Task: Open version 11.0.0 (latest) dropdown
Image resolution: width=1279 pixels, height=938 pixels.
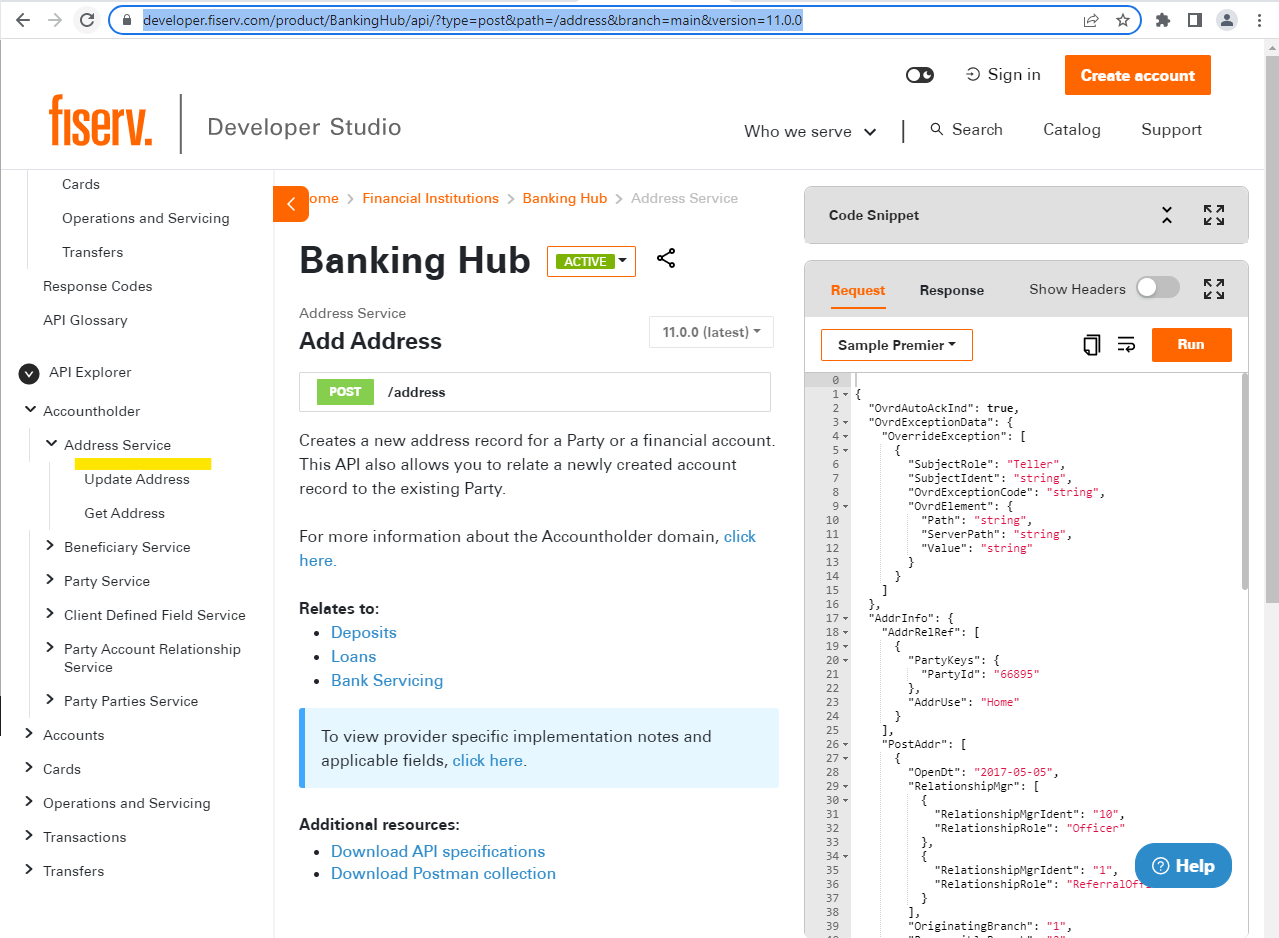Action: pos(711,332)
